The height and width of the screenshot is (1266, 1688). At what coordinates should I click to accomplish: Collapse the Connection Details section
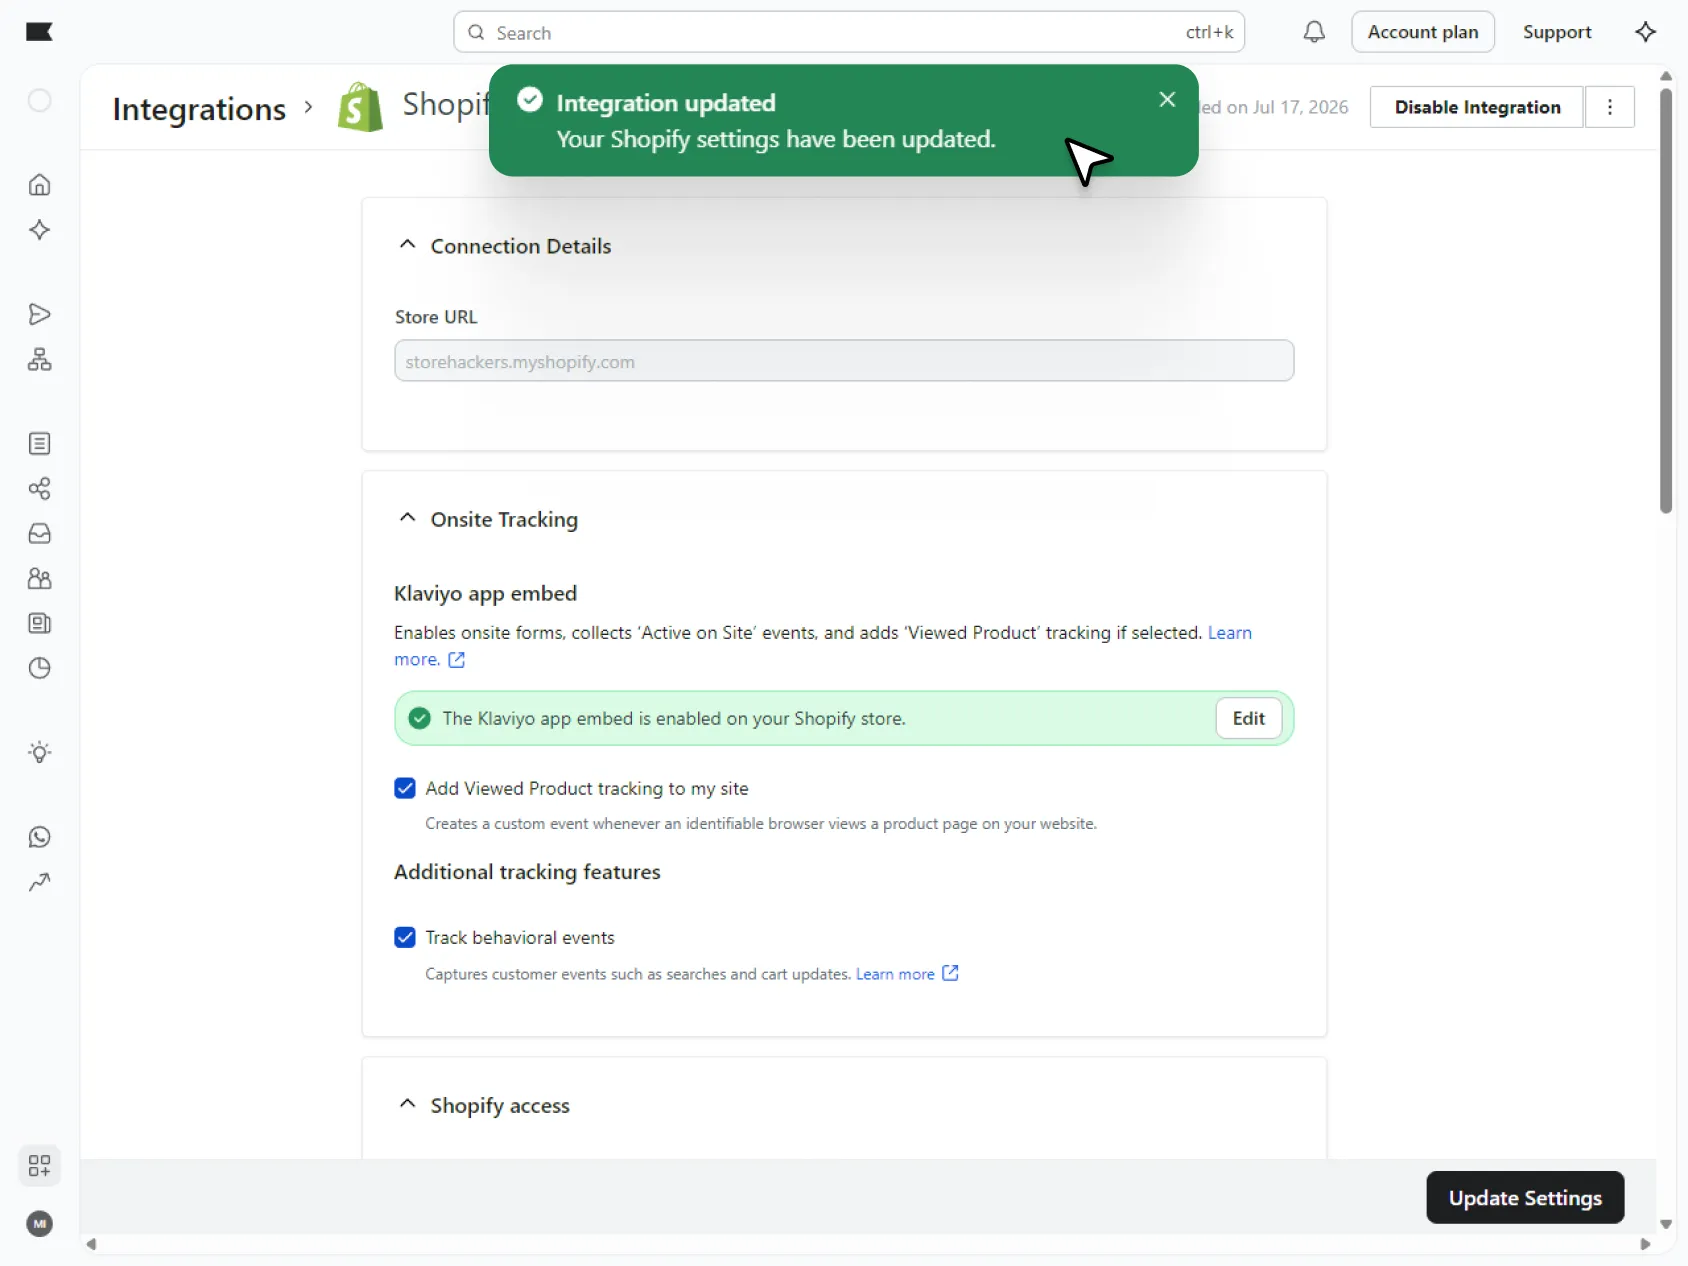(407, 245)
